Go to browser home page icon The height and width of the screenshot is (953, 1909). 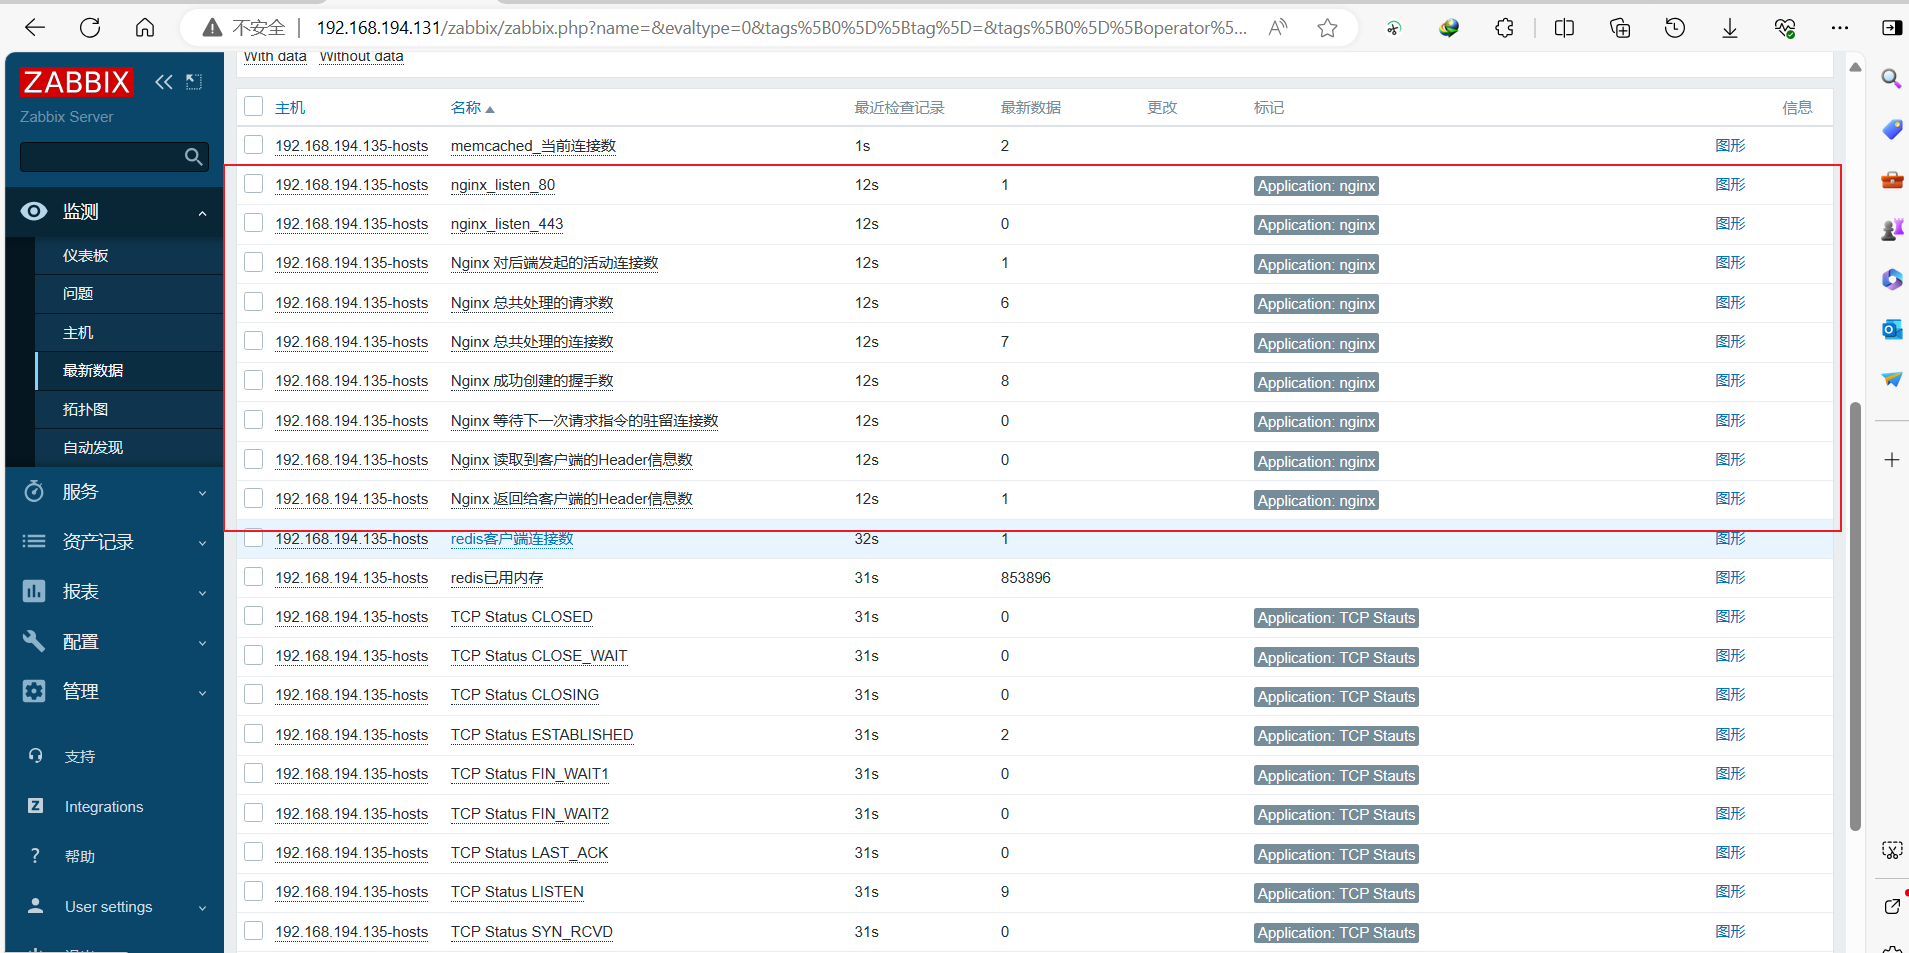[145, 28]
